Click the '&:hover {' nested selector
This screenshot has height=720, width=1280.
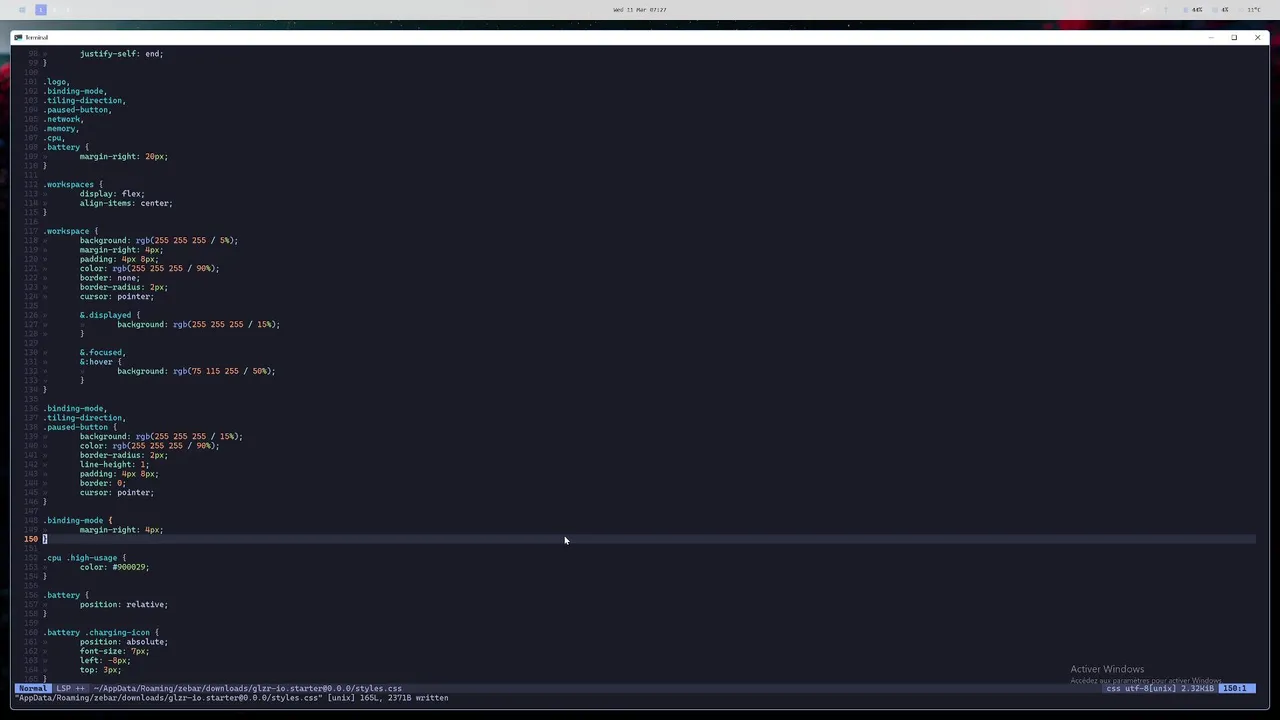pos(101,362)
